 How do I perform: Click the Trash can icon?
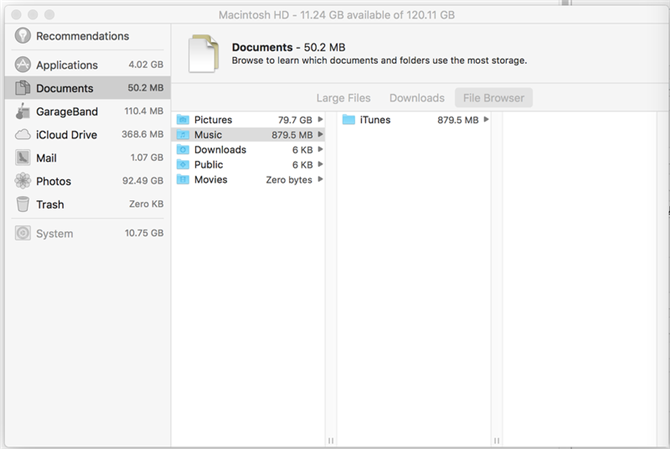23,204
